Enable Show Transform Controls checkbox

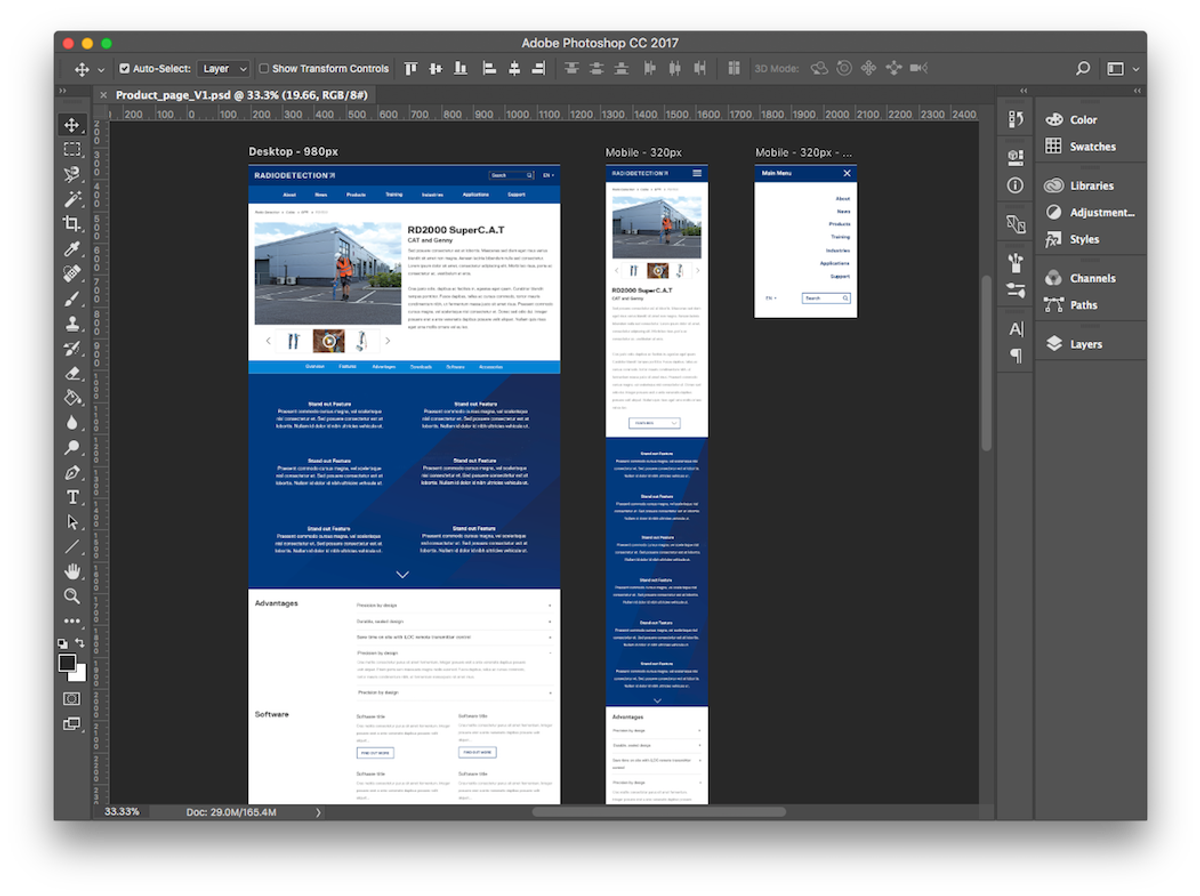pyautogui.click(x=264, y=69)
